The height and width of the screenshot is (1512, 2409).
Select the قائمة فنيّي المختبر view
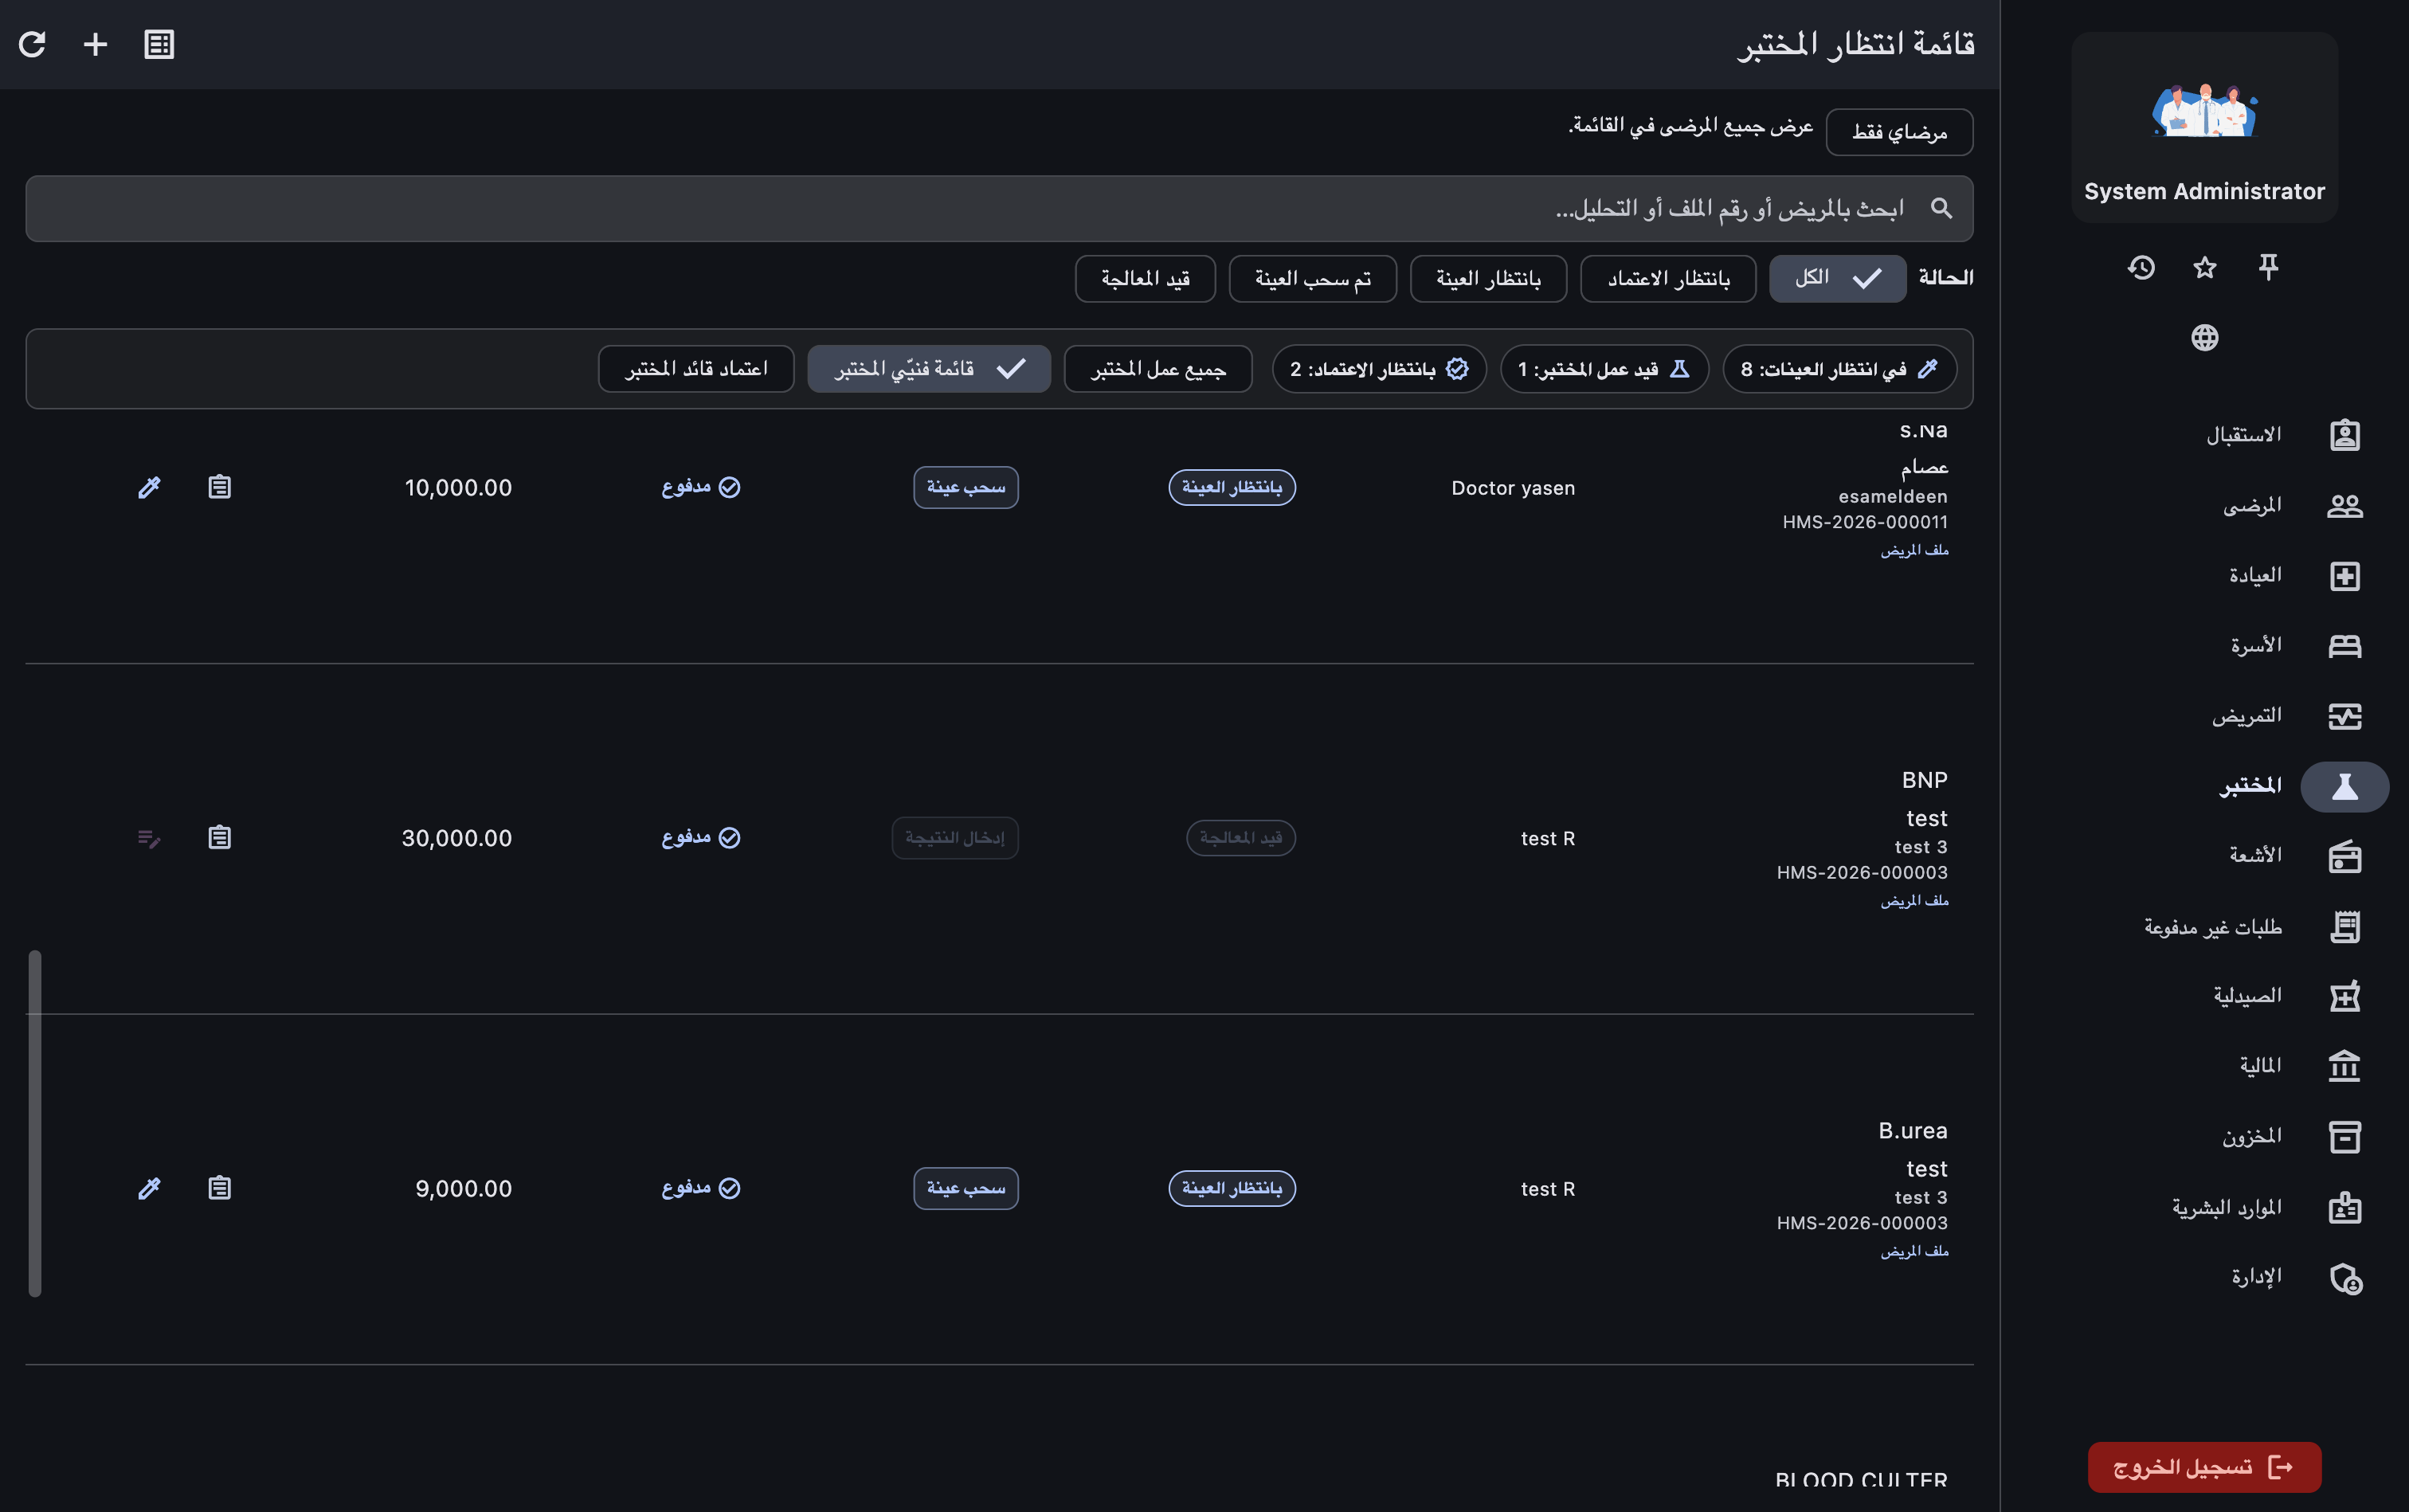[929, 369]
